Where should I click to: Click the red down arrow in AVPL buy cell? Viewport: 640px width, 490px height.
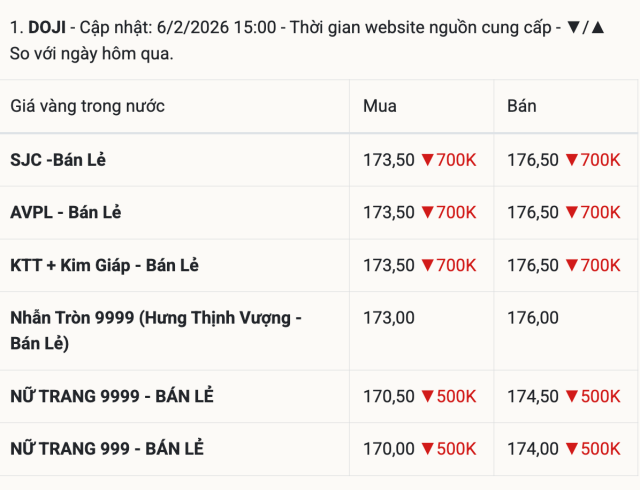pyautogui.click(x=427, y=213)
